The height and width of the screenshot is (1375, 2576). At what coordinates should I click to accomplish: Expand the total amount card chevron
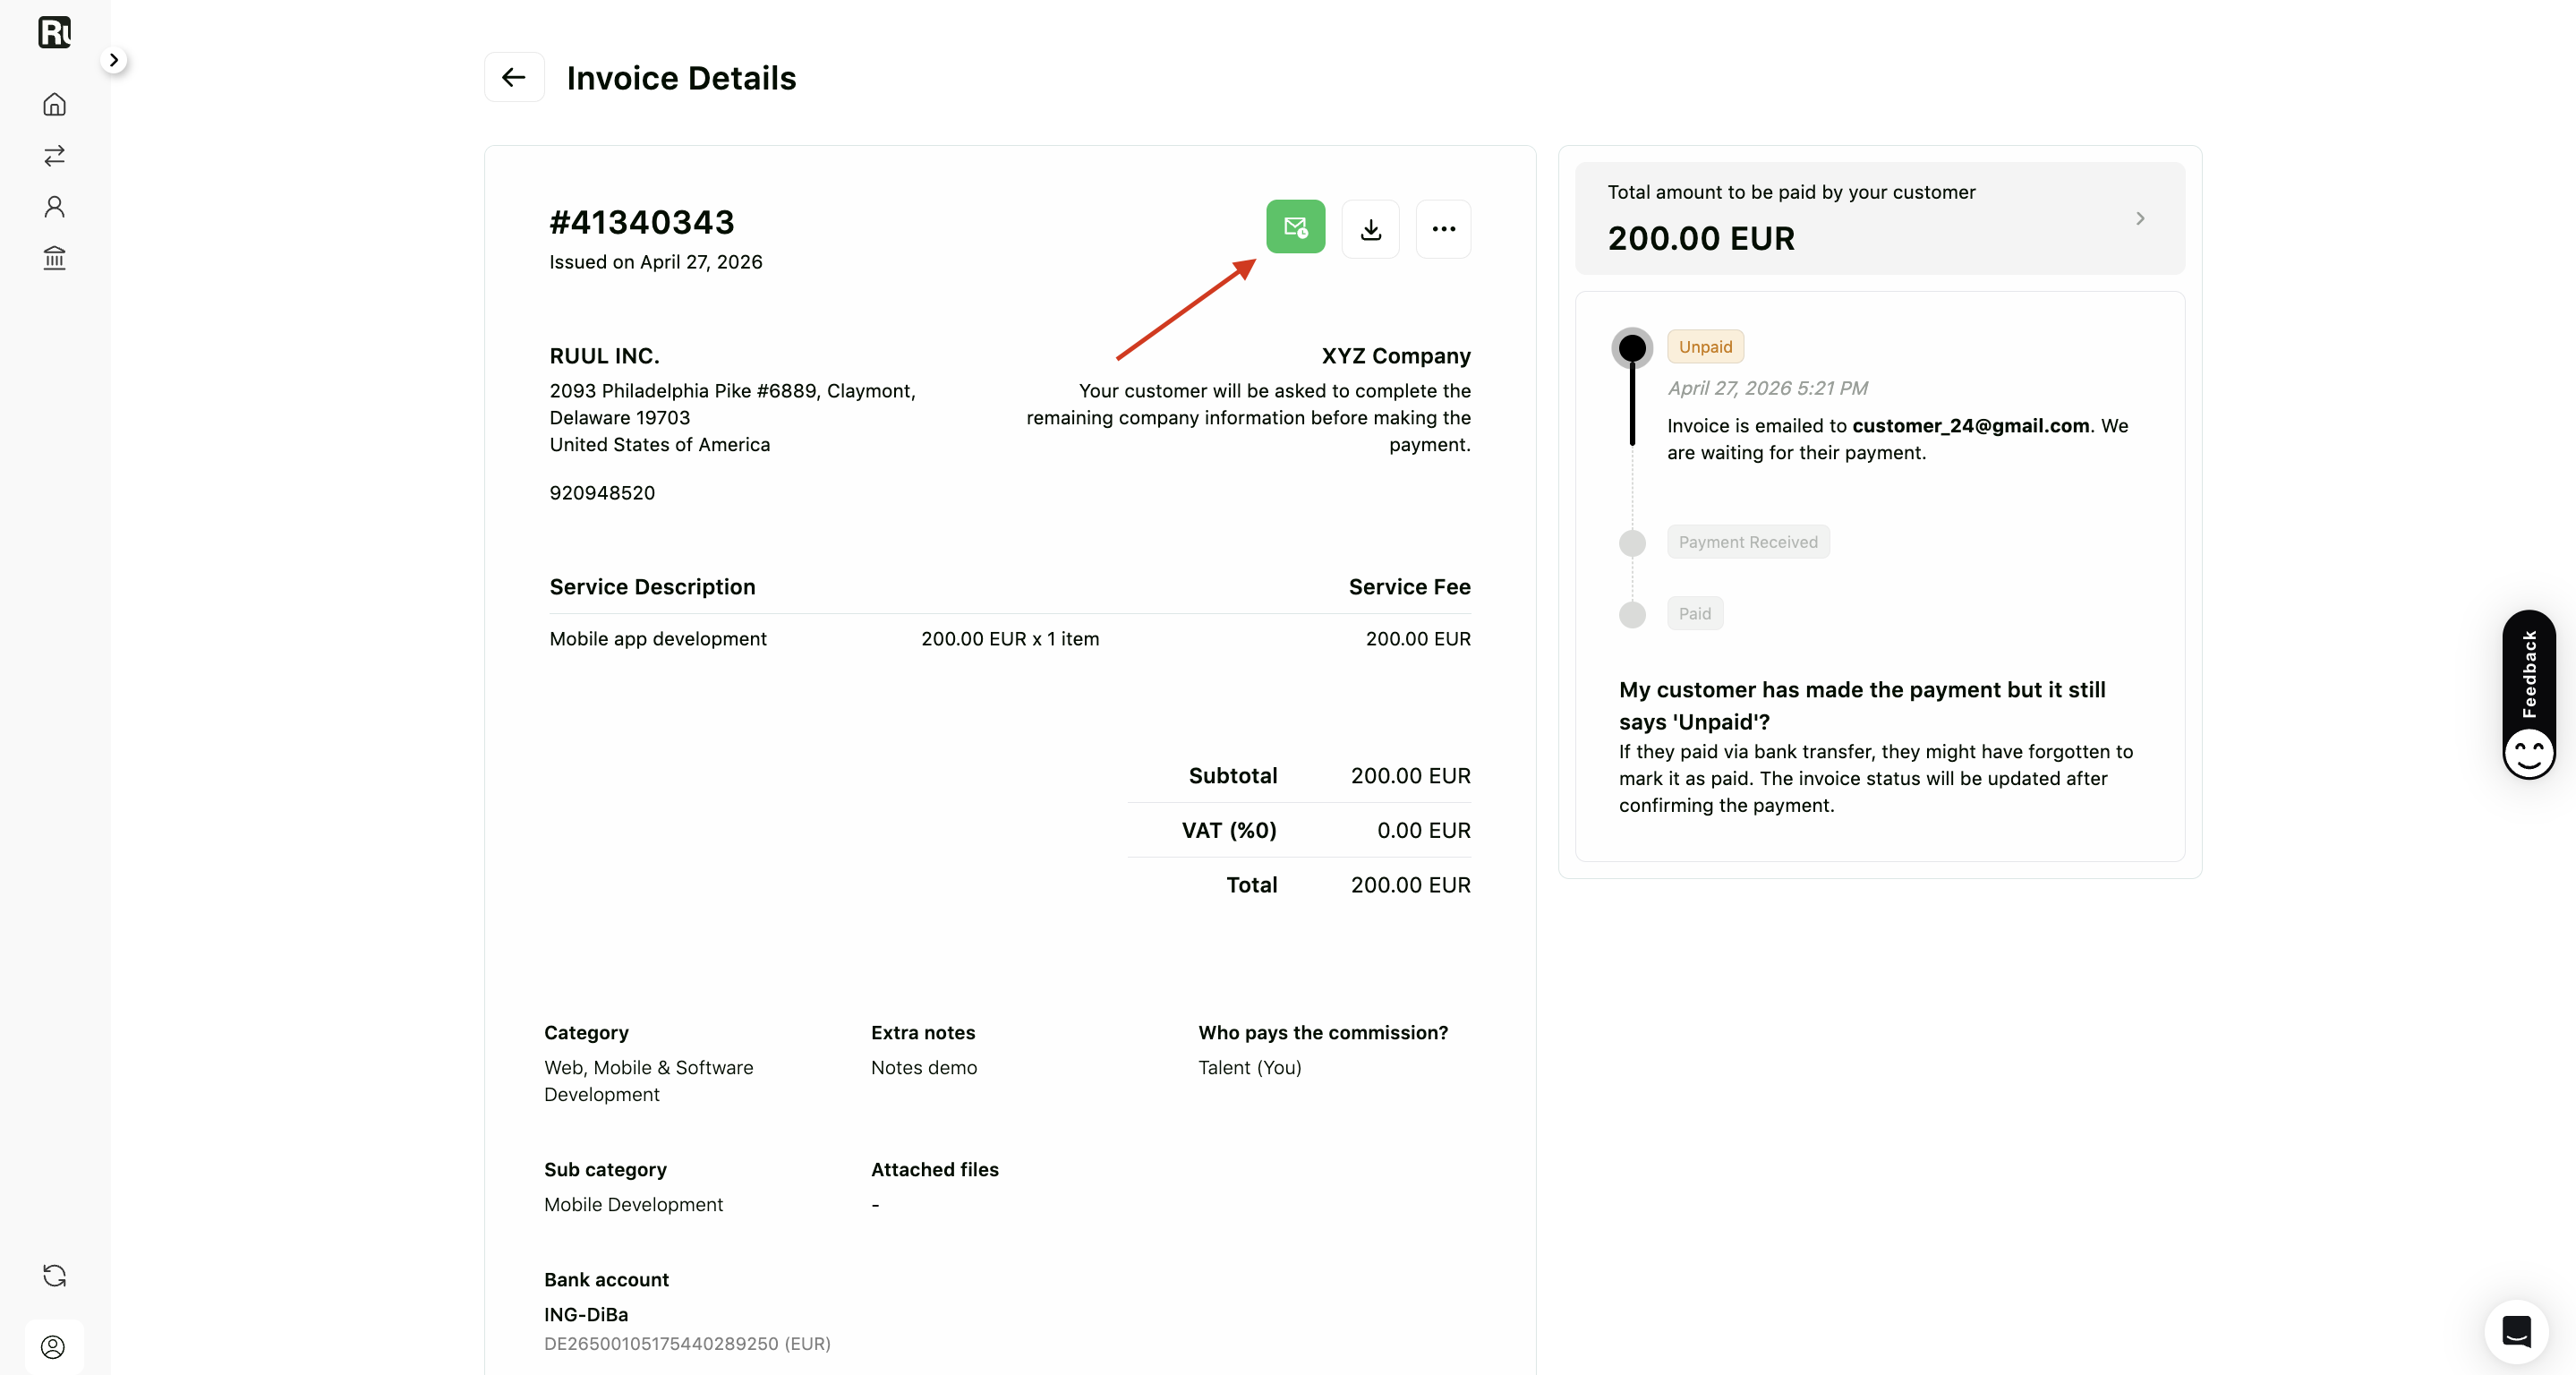pyautogui.click(x=2140, y=218)
